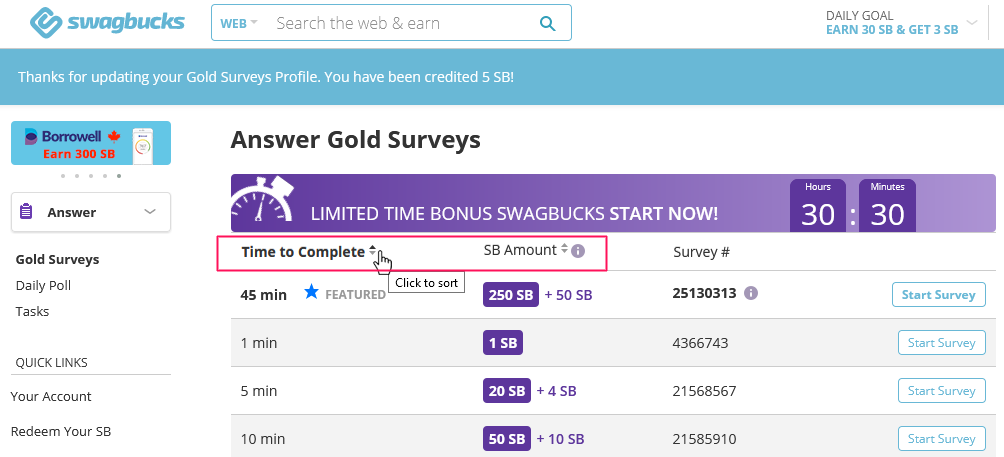This screenshot has width=1004, height=457.
Task: Open Tasks in sidebar
Action: (33, 312)
